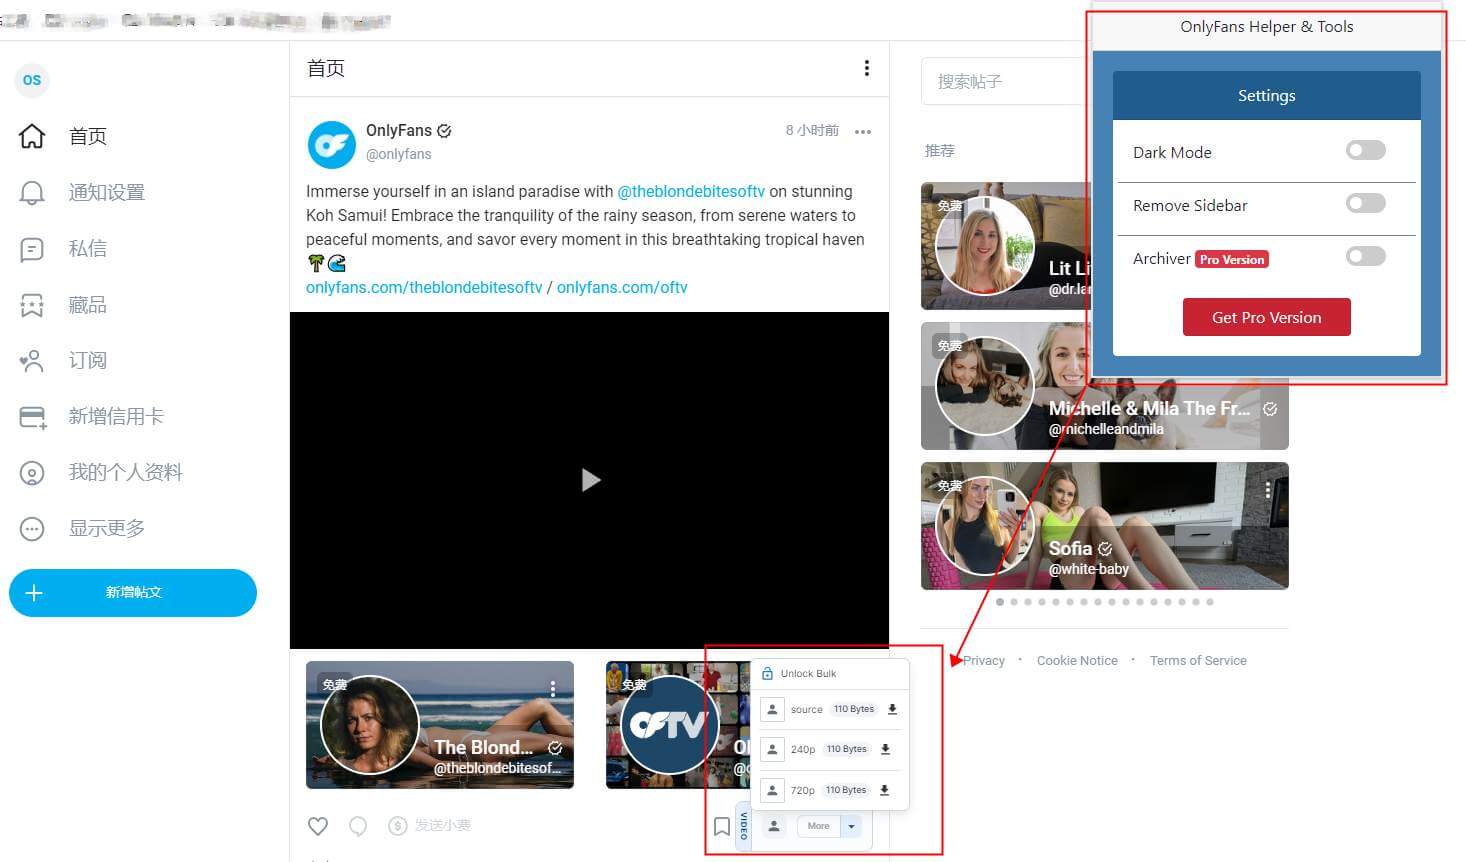Select first carousel pagination dot

tap(1000, 602)
